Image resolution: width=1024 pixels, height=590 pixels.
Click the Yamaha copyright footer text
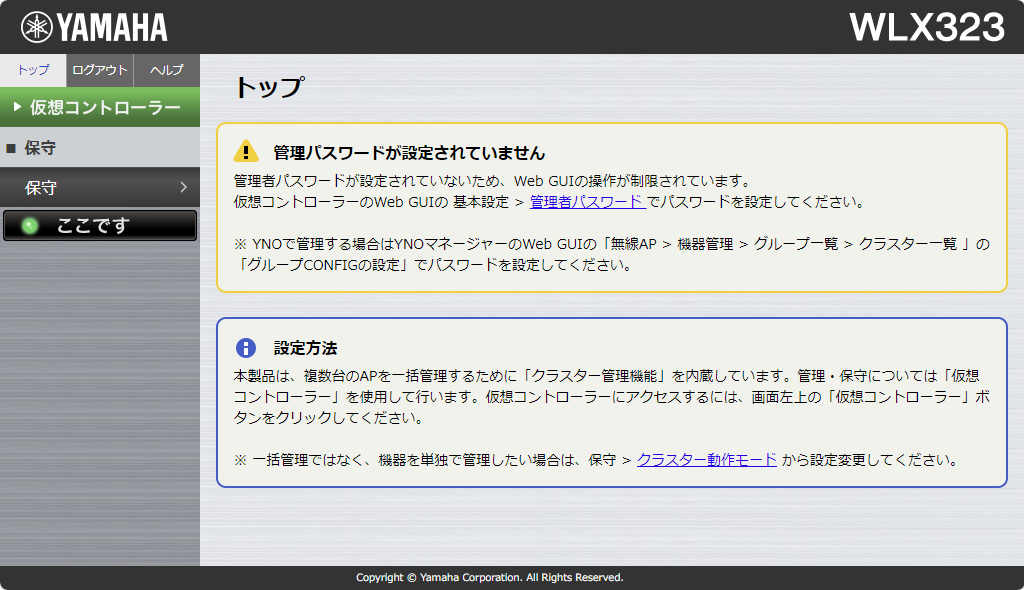coord(490,578)
